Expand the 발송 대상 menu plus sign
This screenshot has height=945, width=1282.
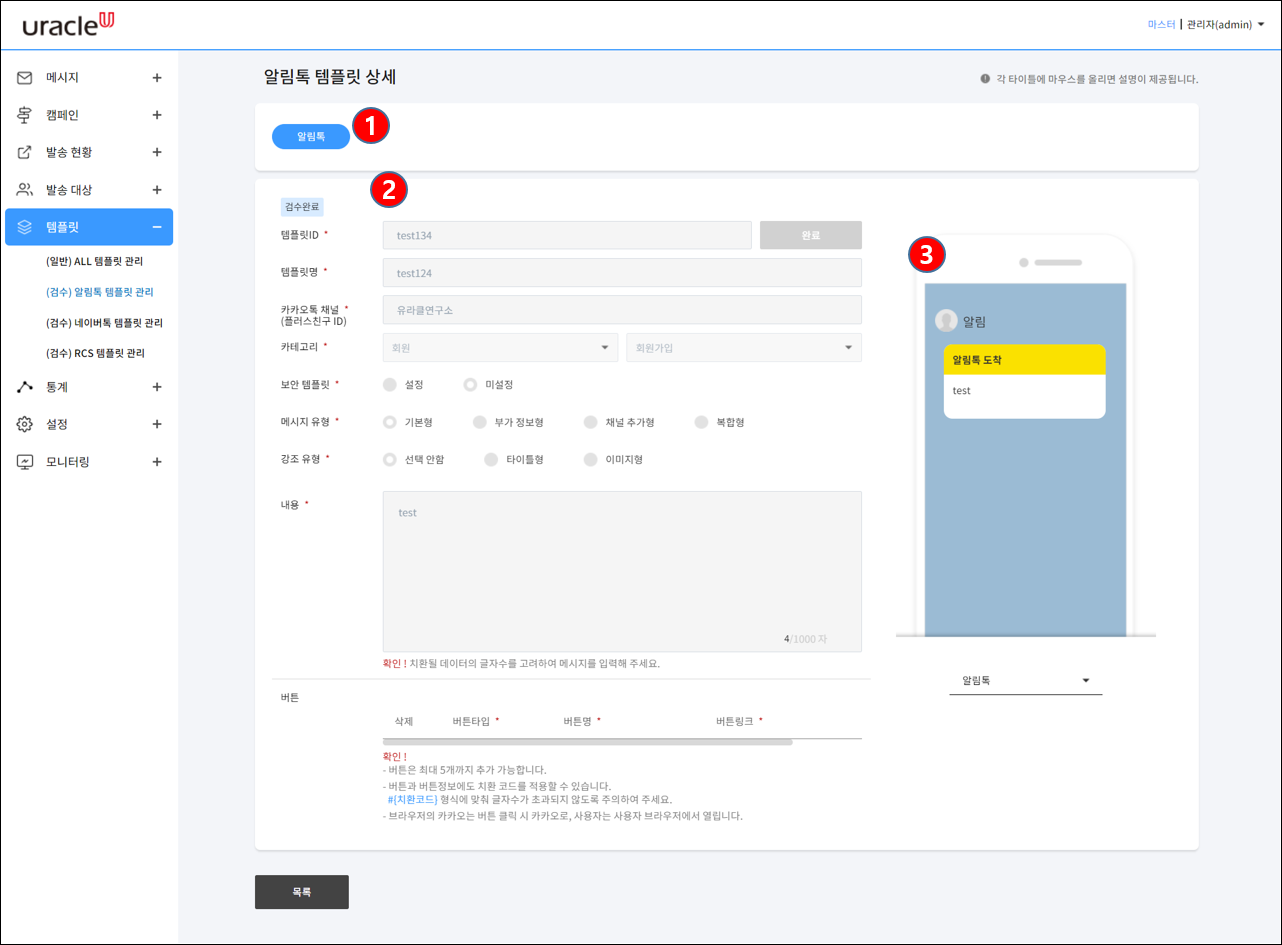tap(157, 189)
